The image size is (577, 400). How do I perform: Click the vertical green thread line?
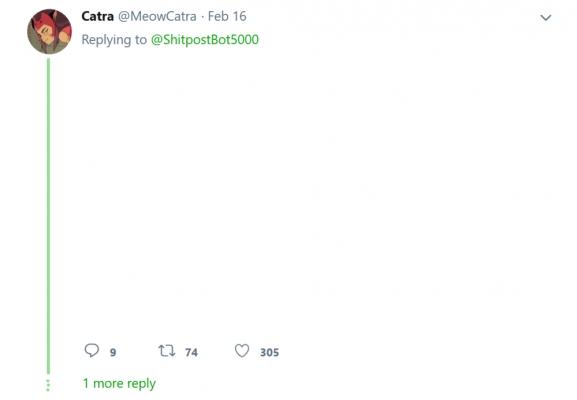point(48,216)
